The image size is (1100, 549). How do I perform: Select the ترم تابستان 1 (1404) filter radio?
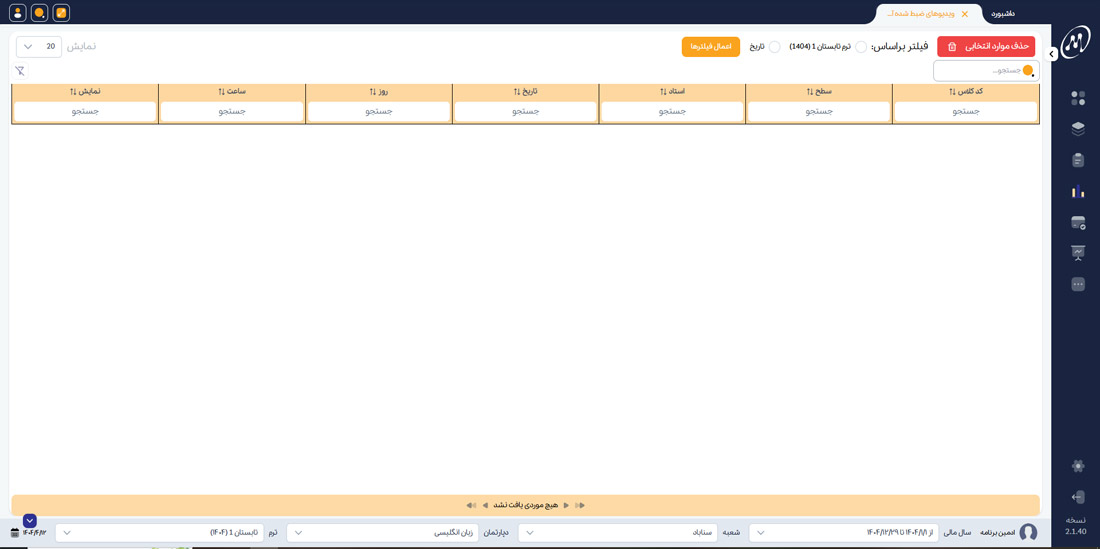click(861, 47)
